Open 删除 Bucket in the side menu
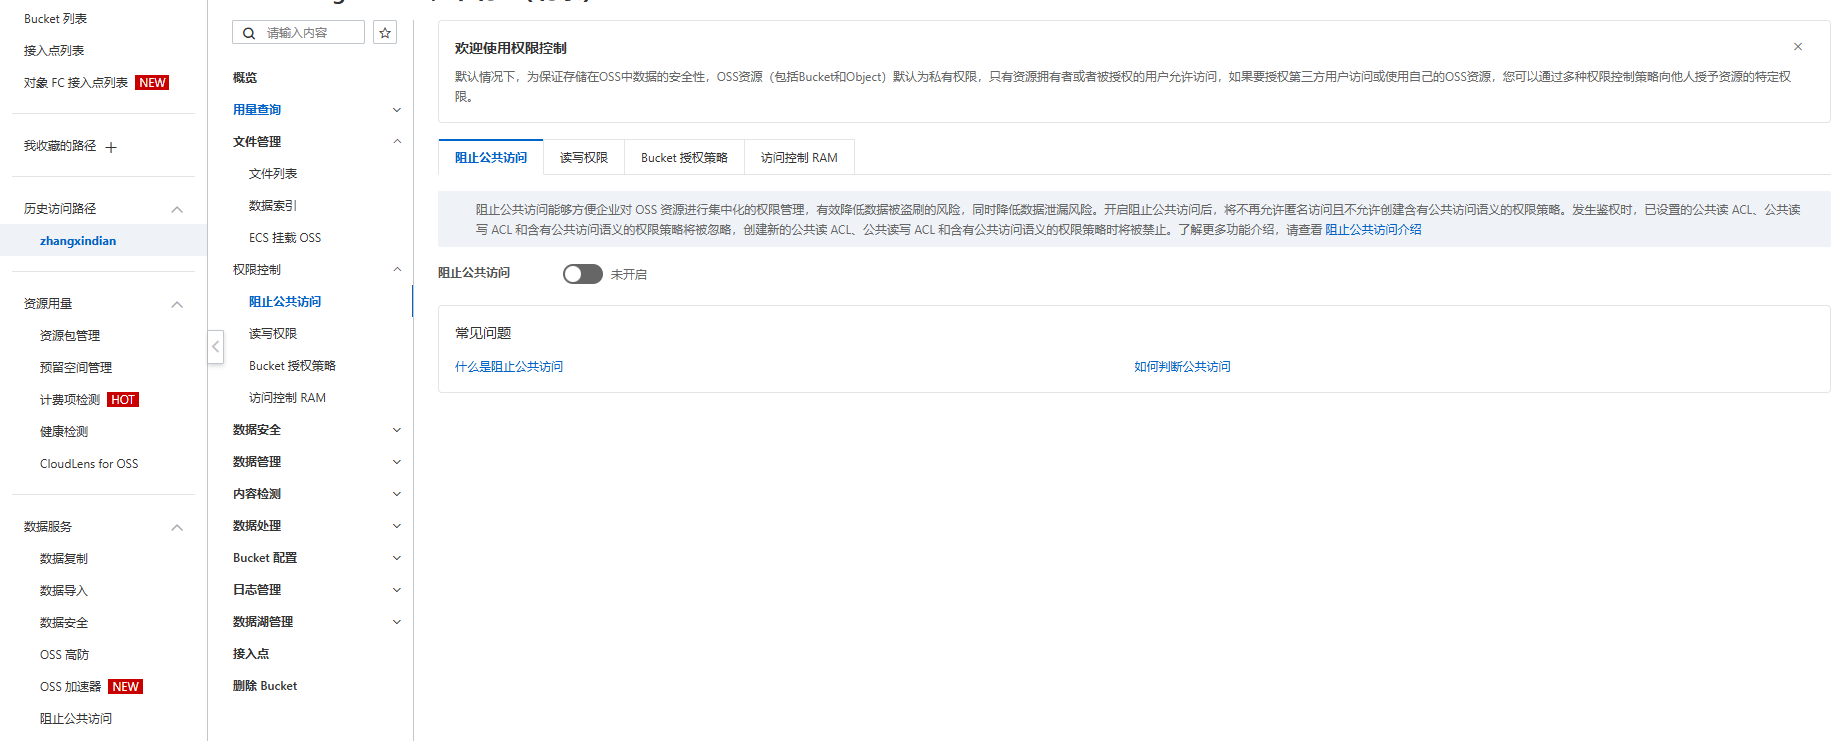Viewport: 1834px width, 741px height. pos(265,686)
